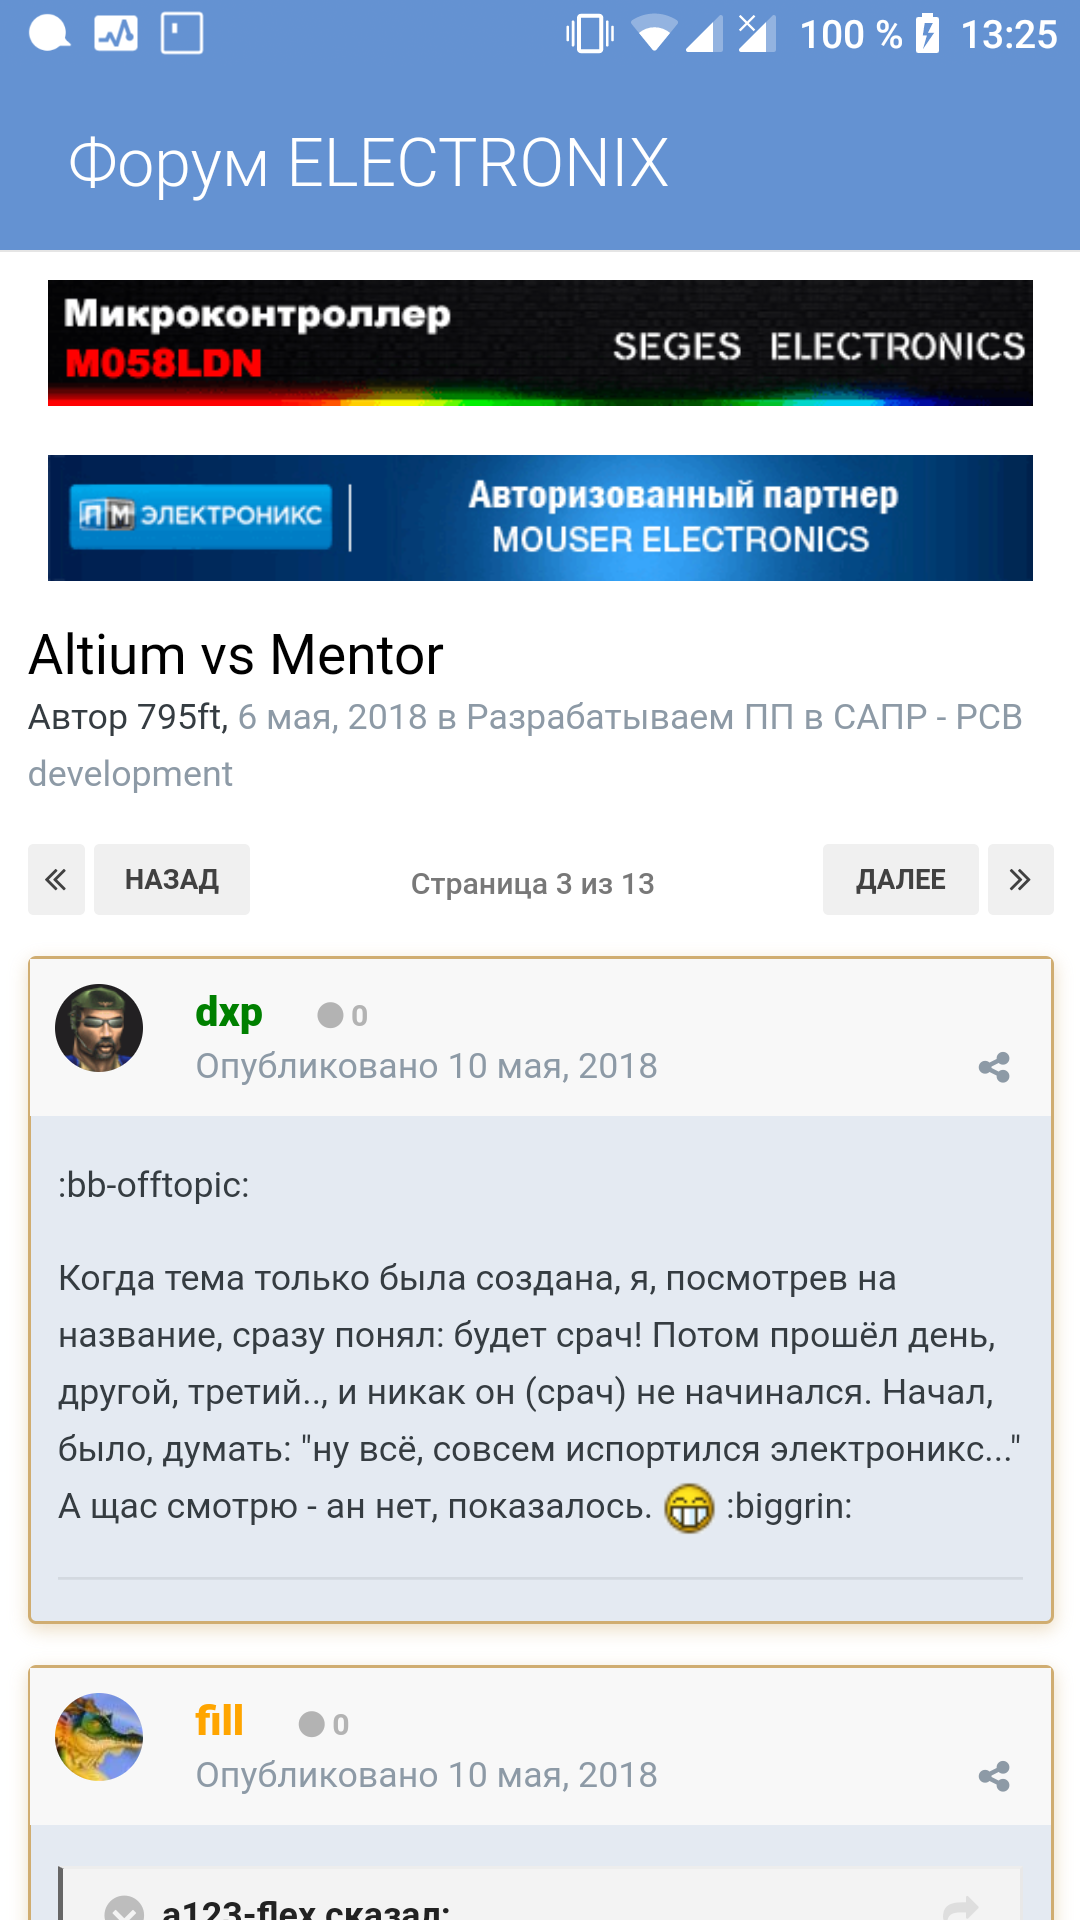
Task: Open page jump dropdown 'Страница 3 из 13'
Action: 532,884
